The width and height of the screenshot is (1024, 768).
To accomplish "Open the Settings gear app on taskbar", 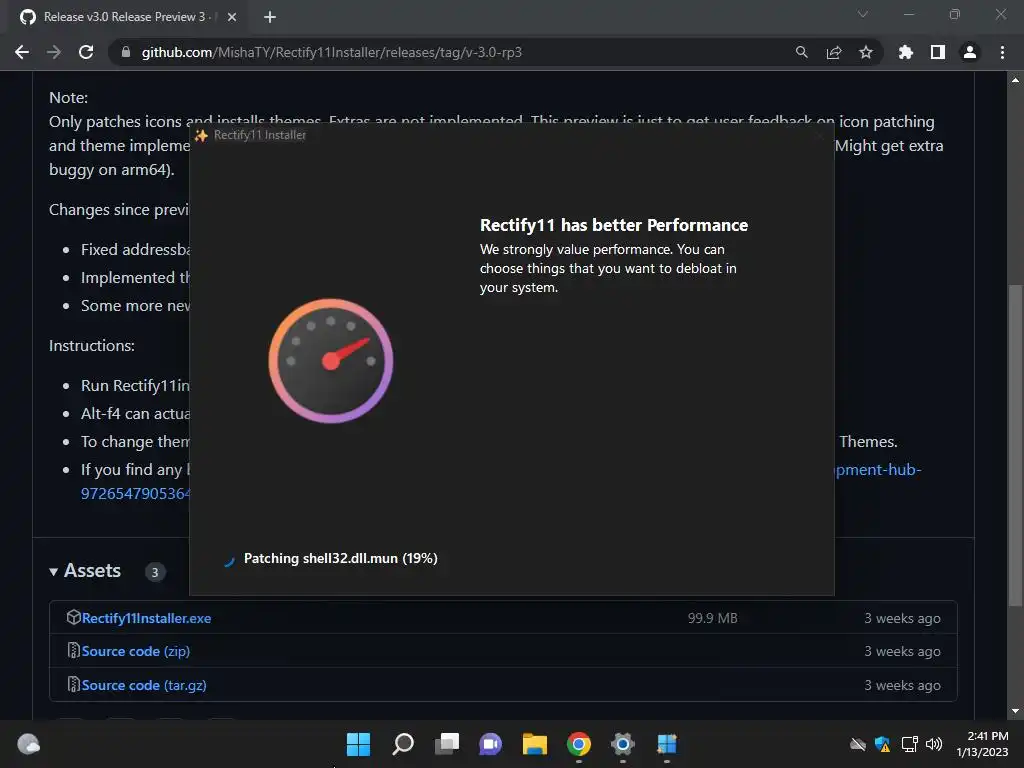I will [622, 744].
